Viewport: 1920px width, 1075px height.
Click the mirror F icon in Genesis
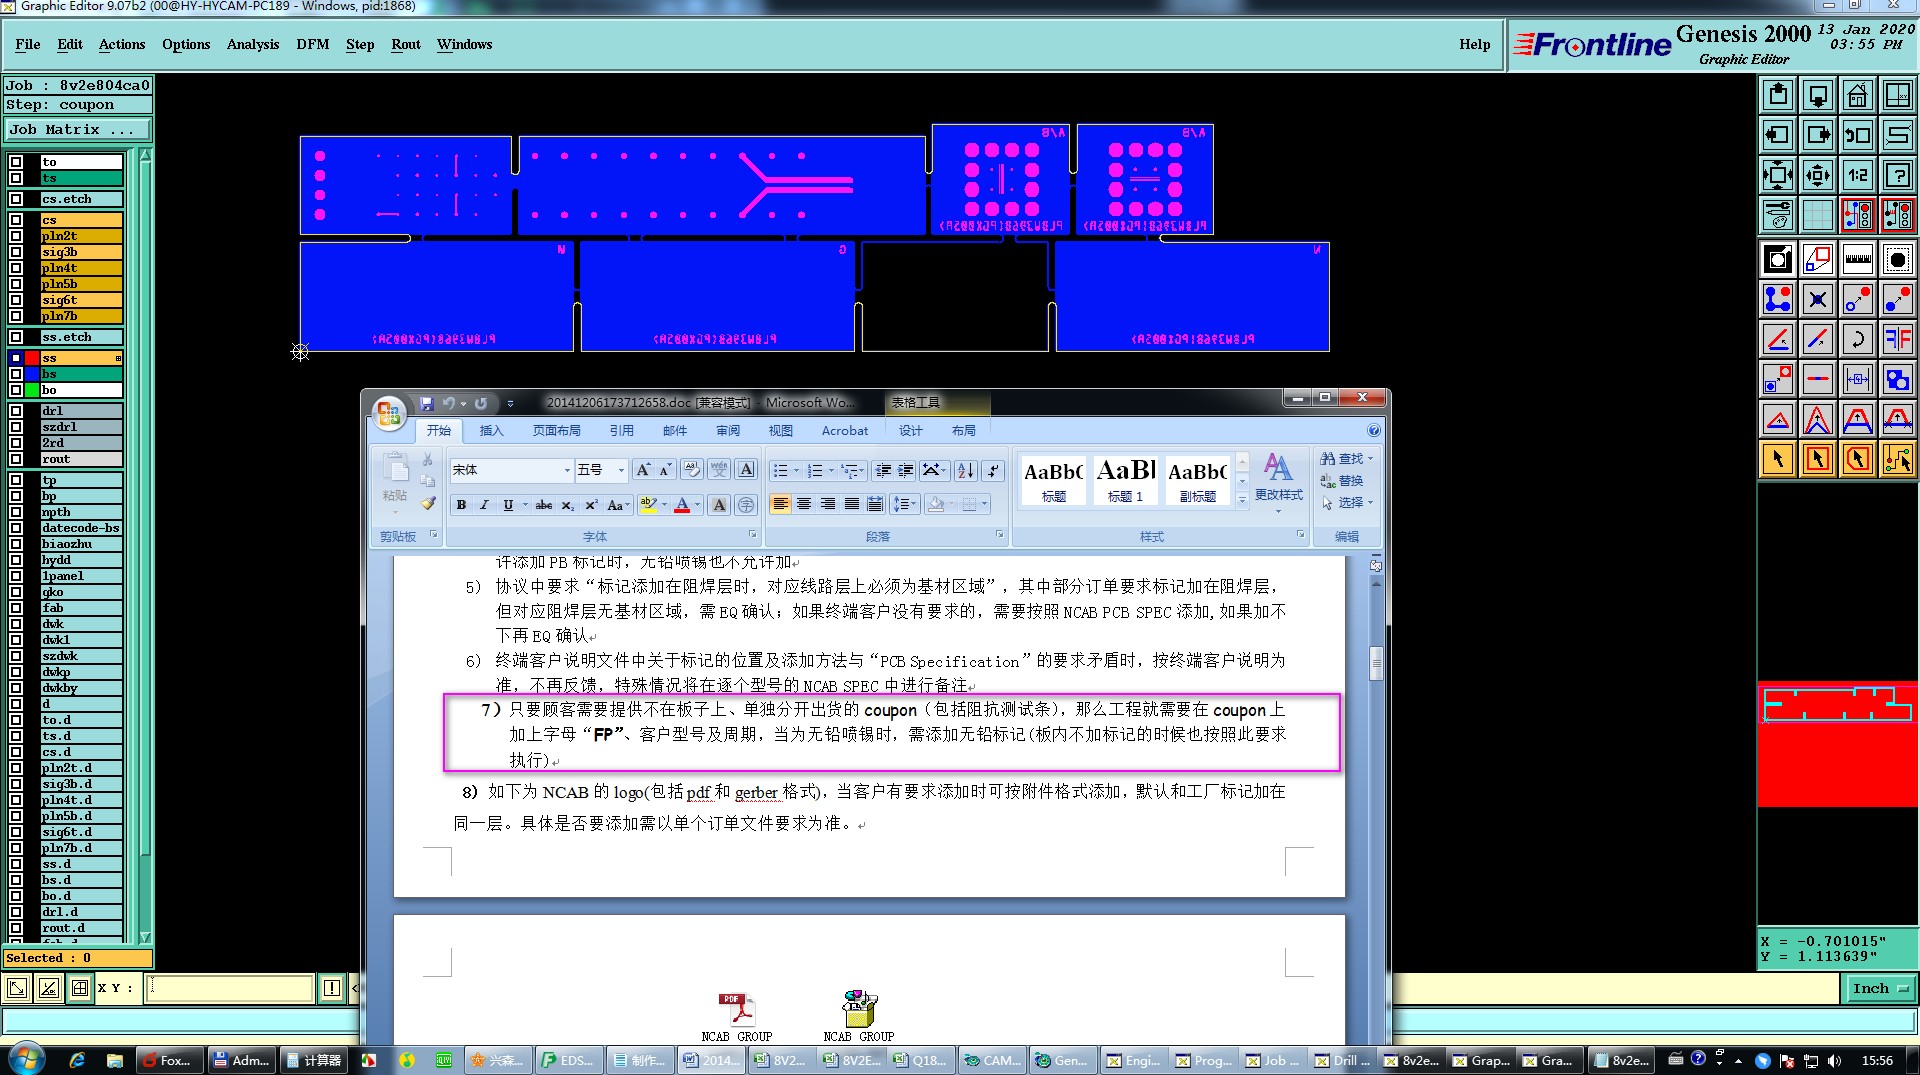(1897, 339)
